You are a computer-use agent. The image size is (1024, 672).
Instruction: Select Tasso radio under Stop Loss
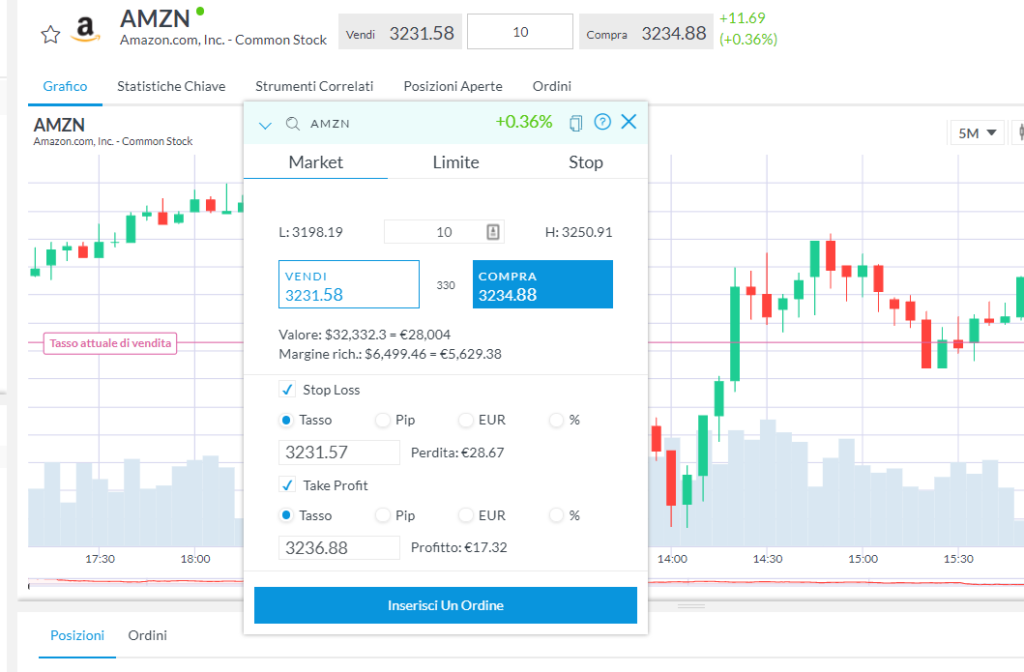pos(286,420)
